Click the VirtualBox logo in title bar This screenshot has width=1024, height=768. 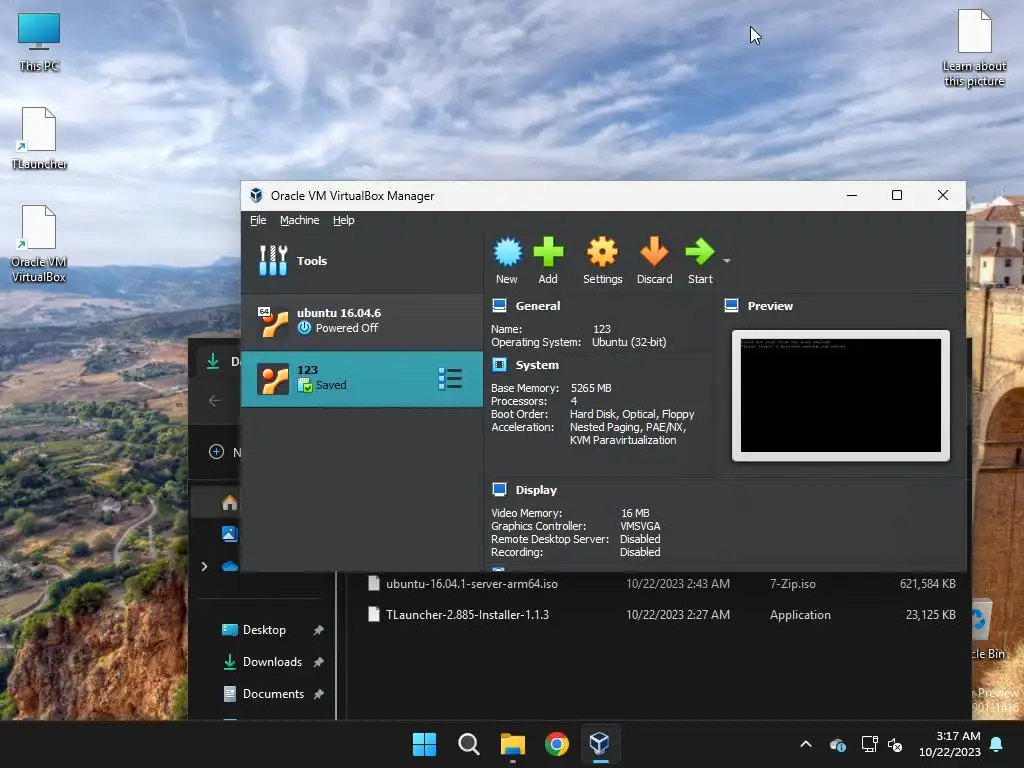256,195
